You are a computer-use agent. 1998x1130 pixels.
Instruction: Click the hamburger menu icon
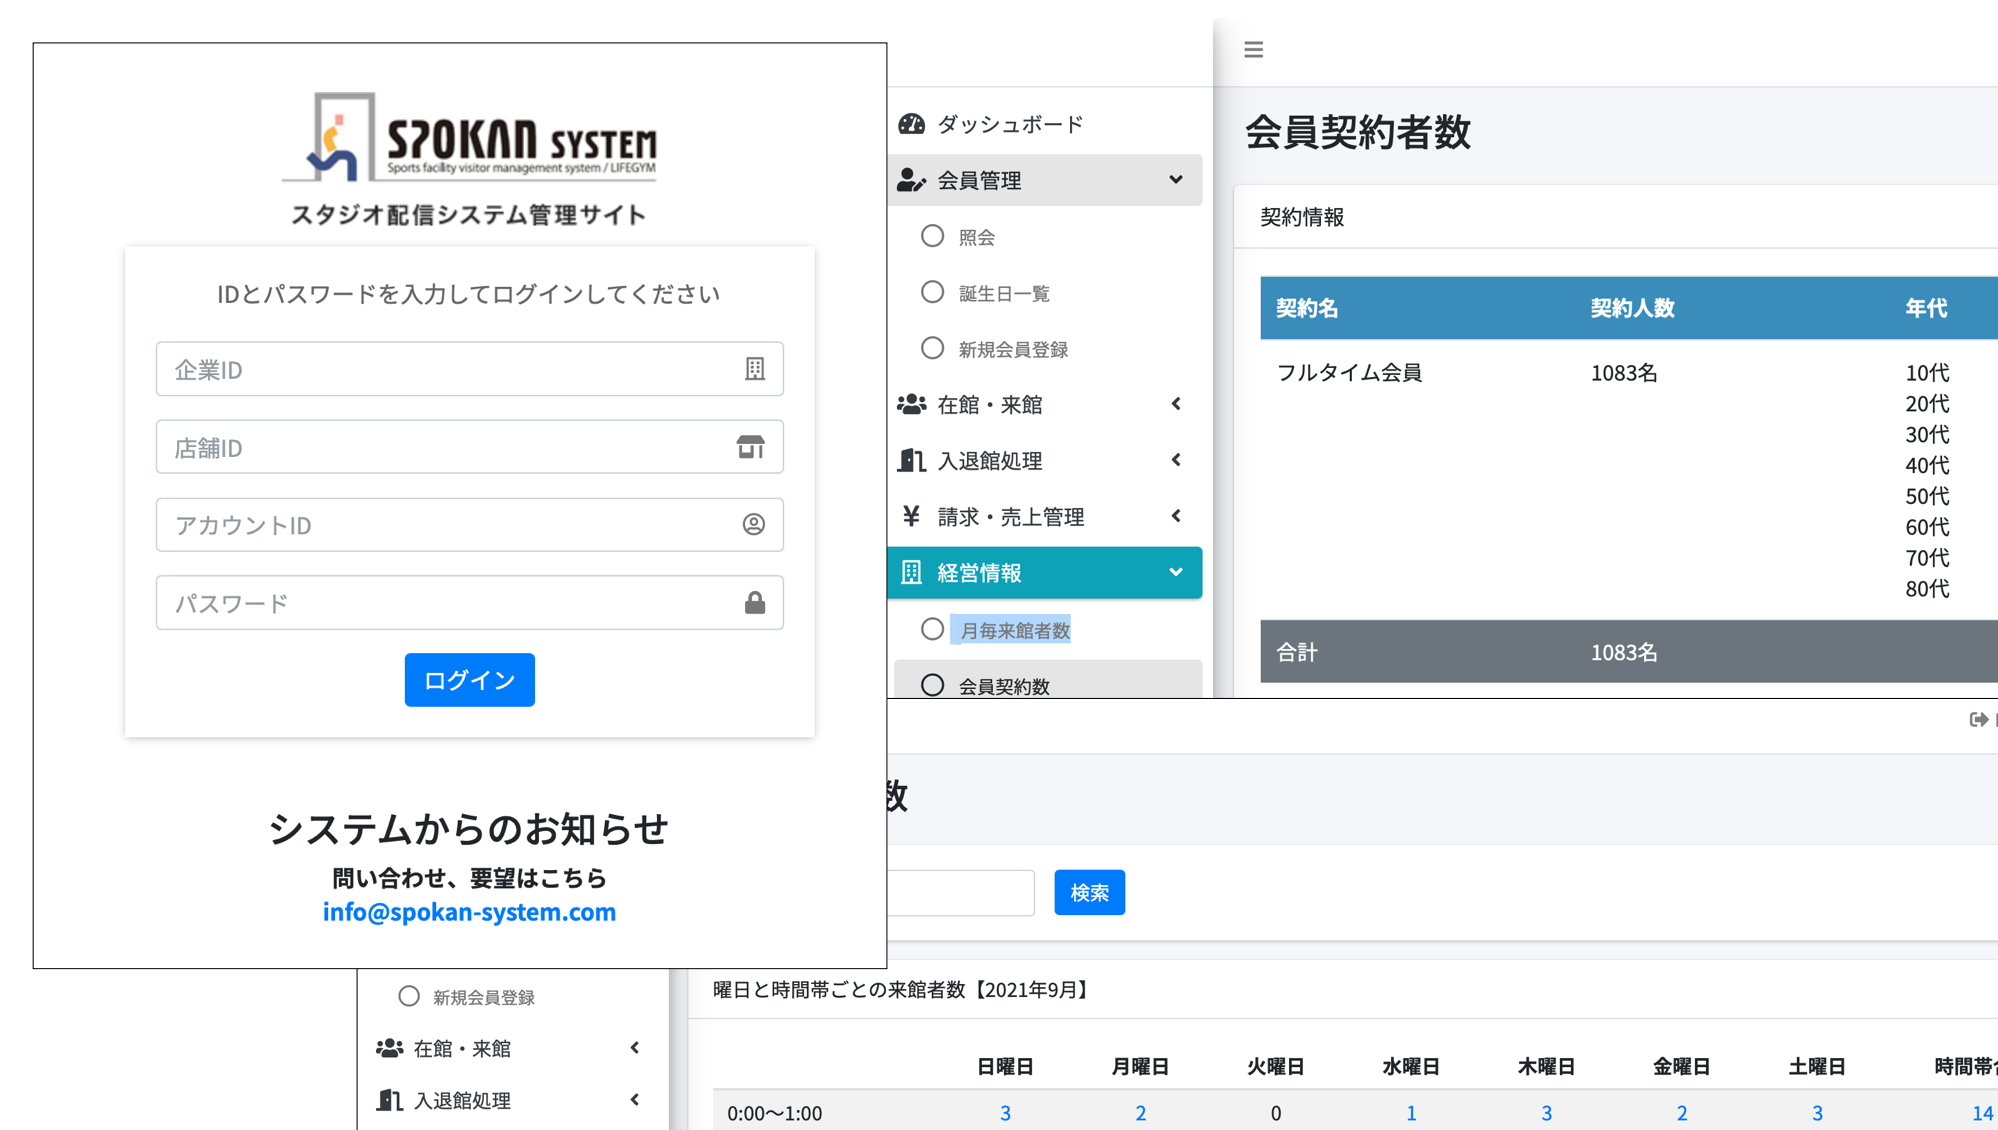coord(1253,49)
